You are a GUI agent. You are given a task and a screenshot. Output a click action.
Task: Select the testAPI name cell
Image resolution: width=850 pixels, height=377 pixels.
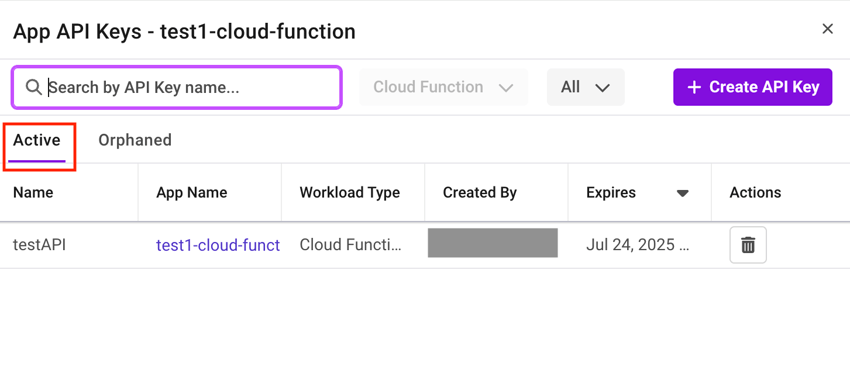point(40,245)
